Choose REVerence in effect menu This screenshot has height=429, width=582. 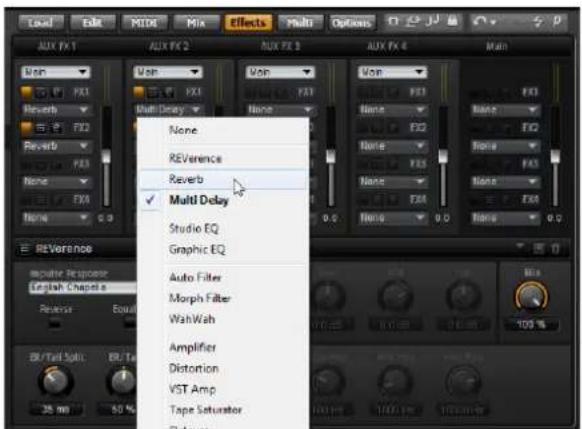click(x=223, y=158)
